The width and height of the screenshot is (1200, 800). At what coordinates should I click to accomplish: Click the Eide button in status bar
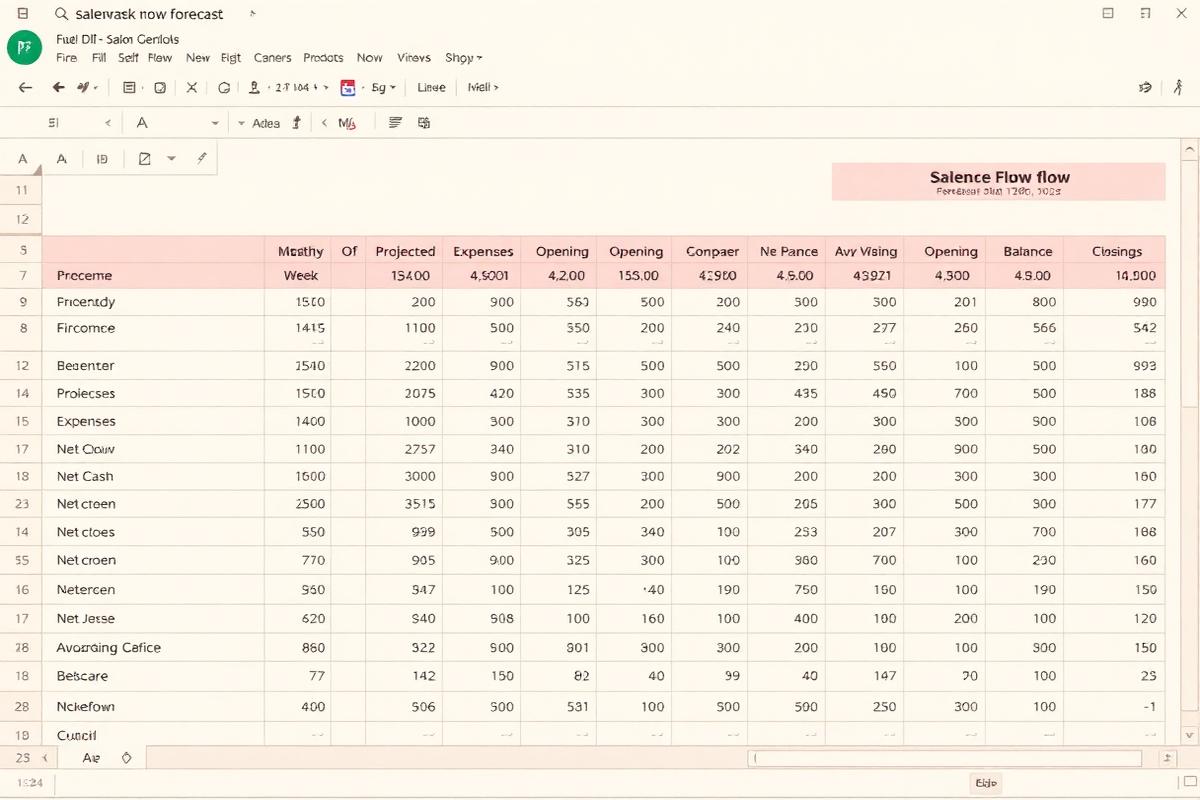pos(986,783)
